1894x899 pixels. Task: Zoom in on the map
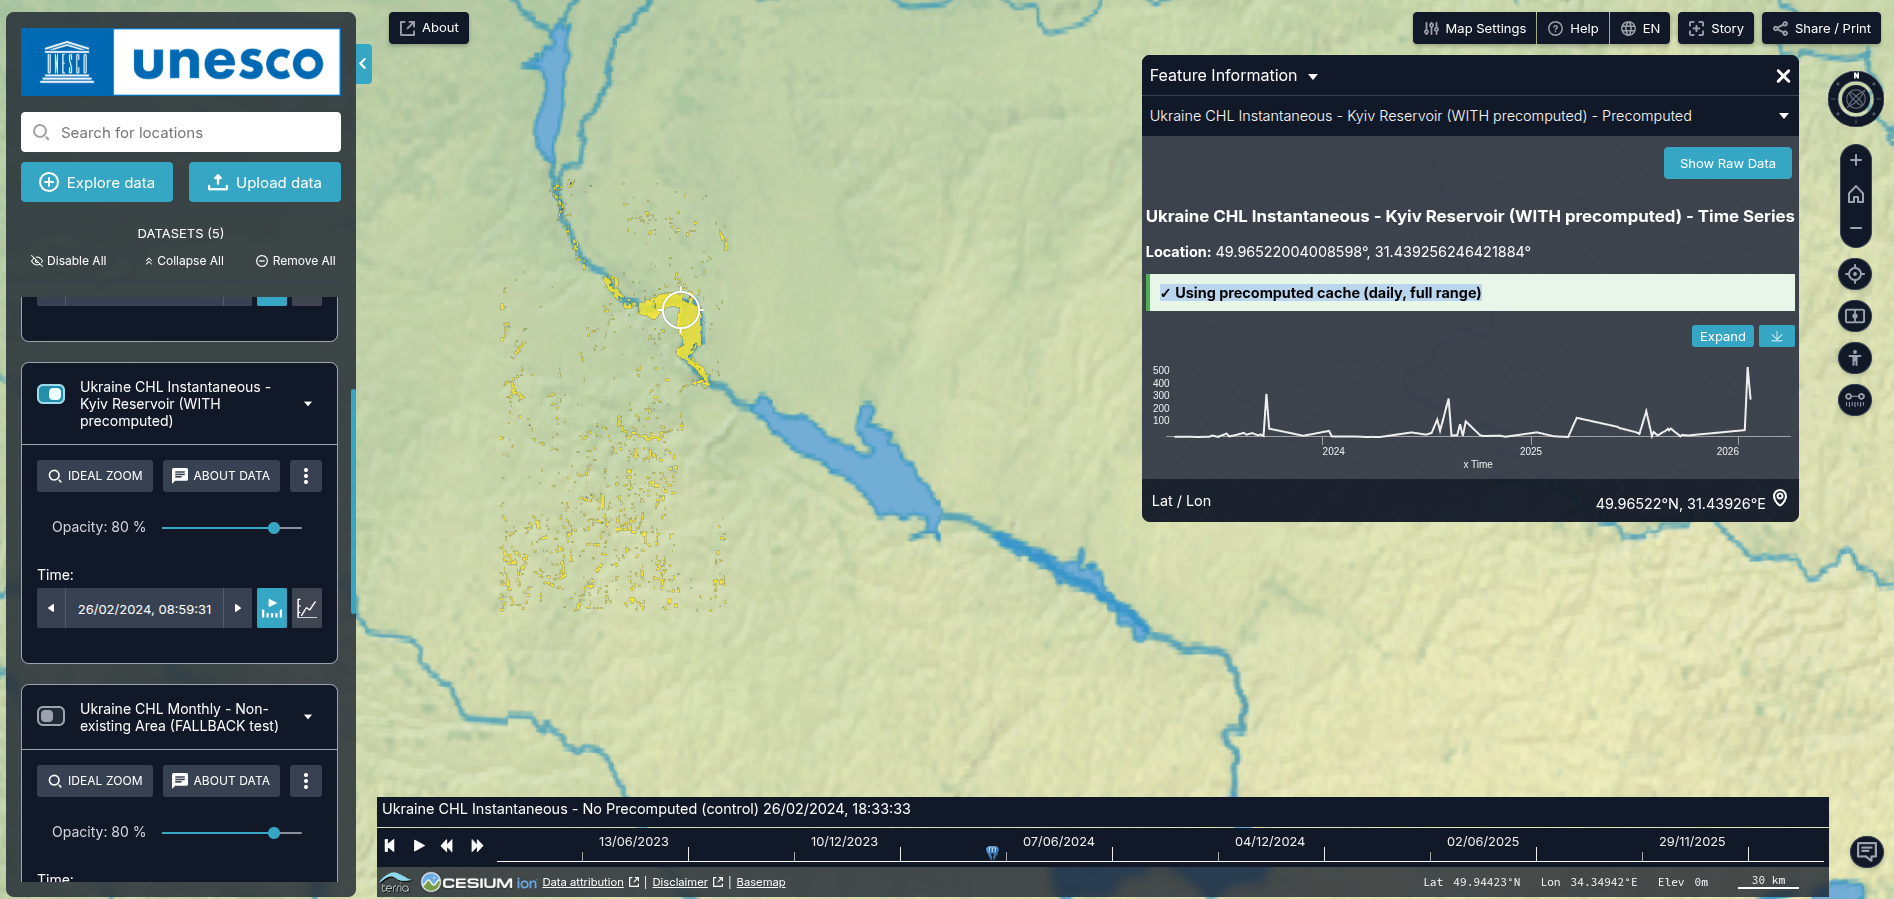click(1855, 160)
